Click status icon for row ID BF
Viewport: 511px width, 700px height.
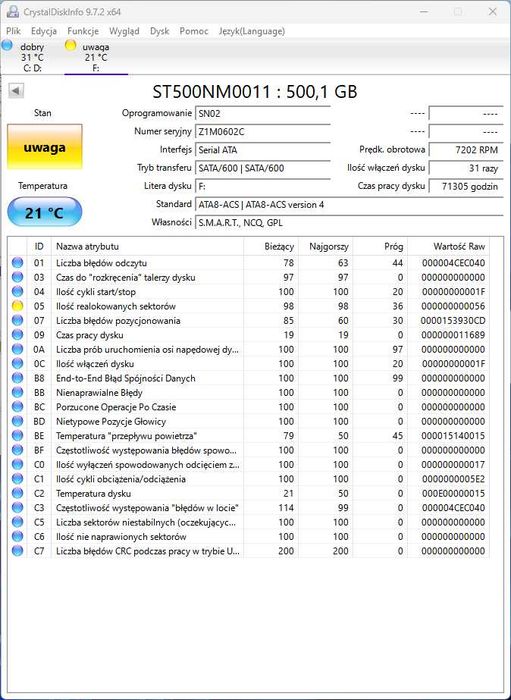17,450
